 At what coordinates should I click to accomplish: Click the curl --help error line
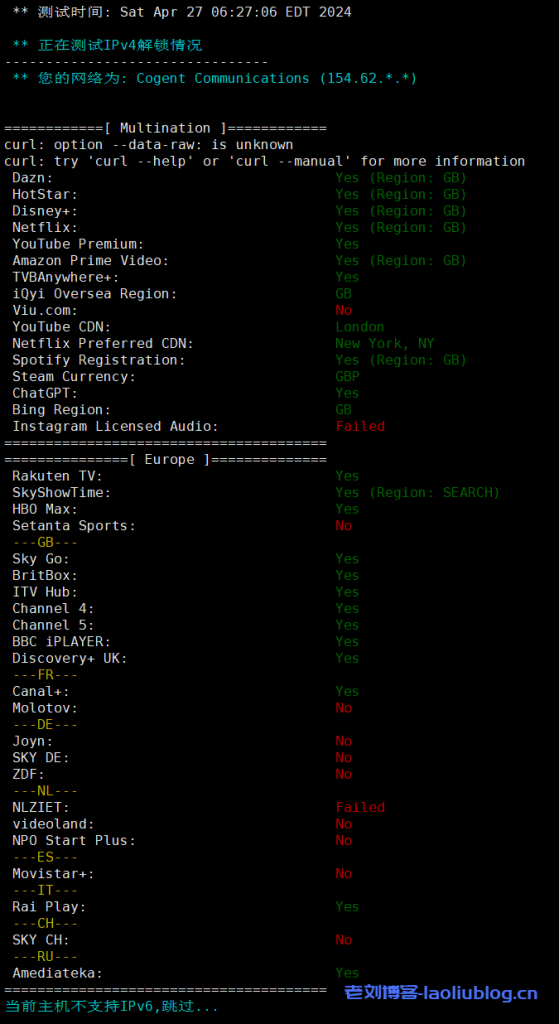[264, 161]
